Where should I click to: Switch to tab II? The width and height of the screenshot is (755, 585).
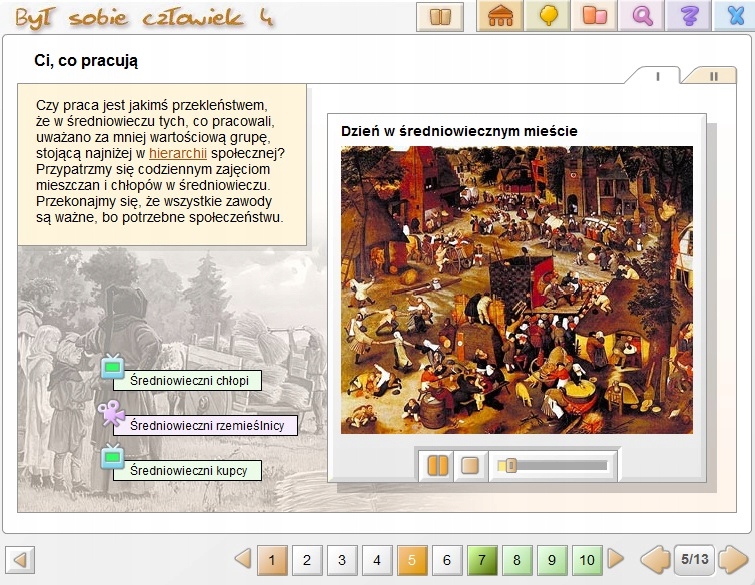click(714, 76)
